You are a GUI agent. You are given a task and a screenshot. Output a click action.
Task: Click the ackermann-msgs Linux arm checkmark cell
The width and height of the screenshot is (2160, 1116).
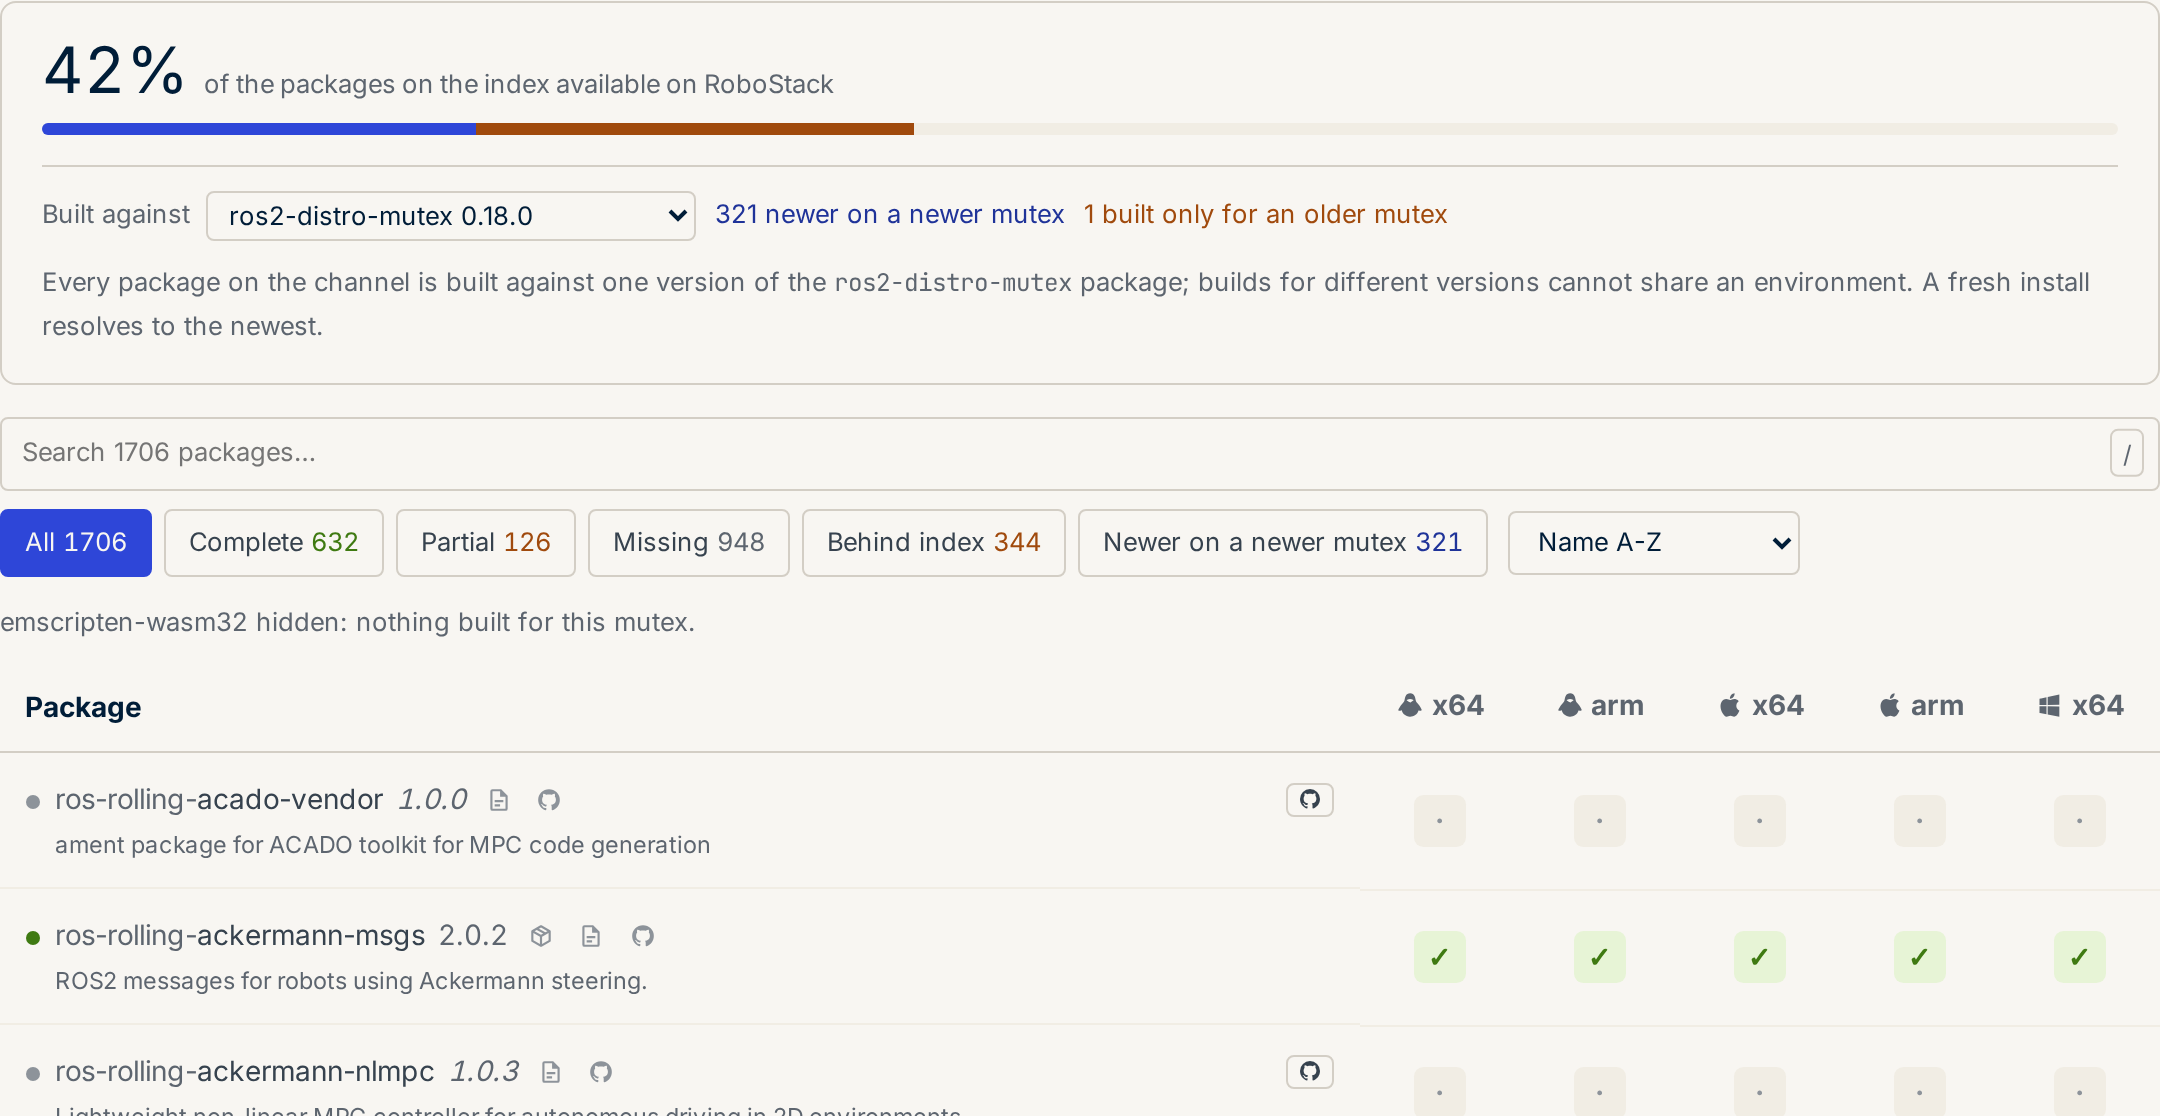click(x=1600, y=957)
